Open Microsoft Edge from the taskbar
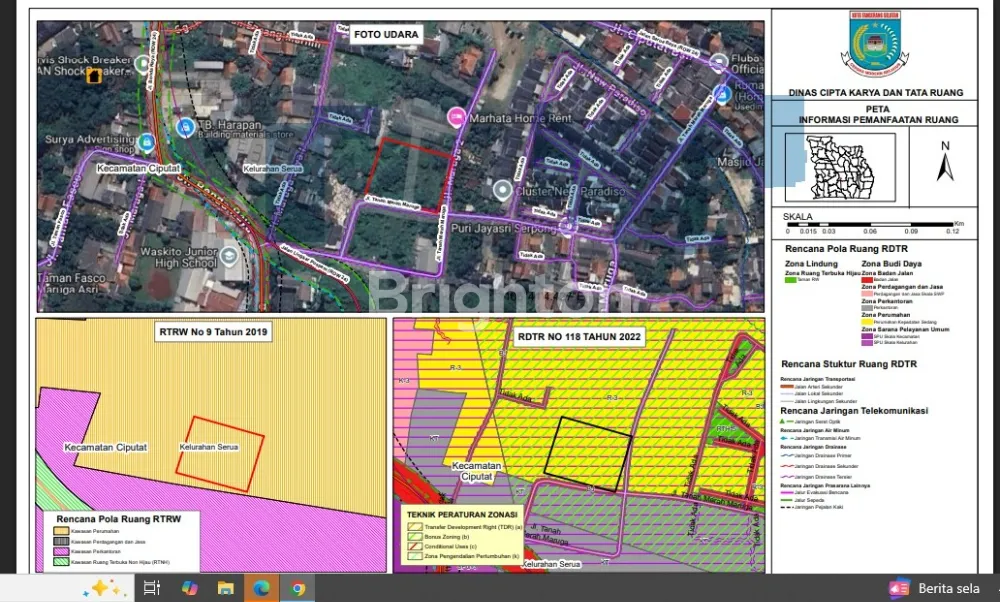1000x602 pixels. click(261, 588)
